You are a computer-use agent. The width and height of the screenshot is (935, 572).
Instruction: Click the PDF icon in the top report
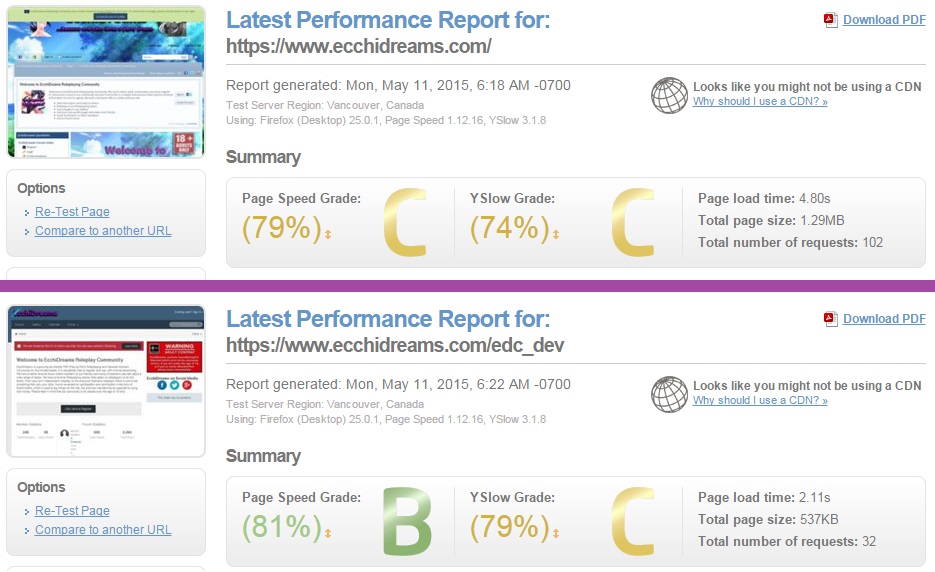[x=830, y=20]
